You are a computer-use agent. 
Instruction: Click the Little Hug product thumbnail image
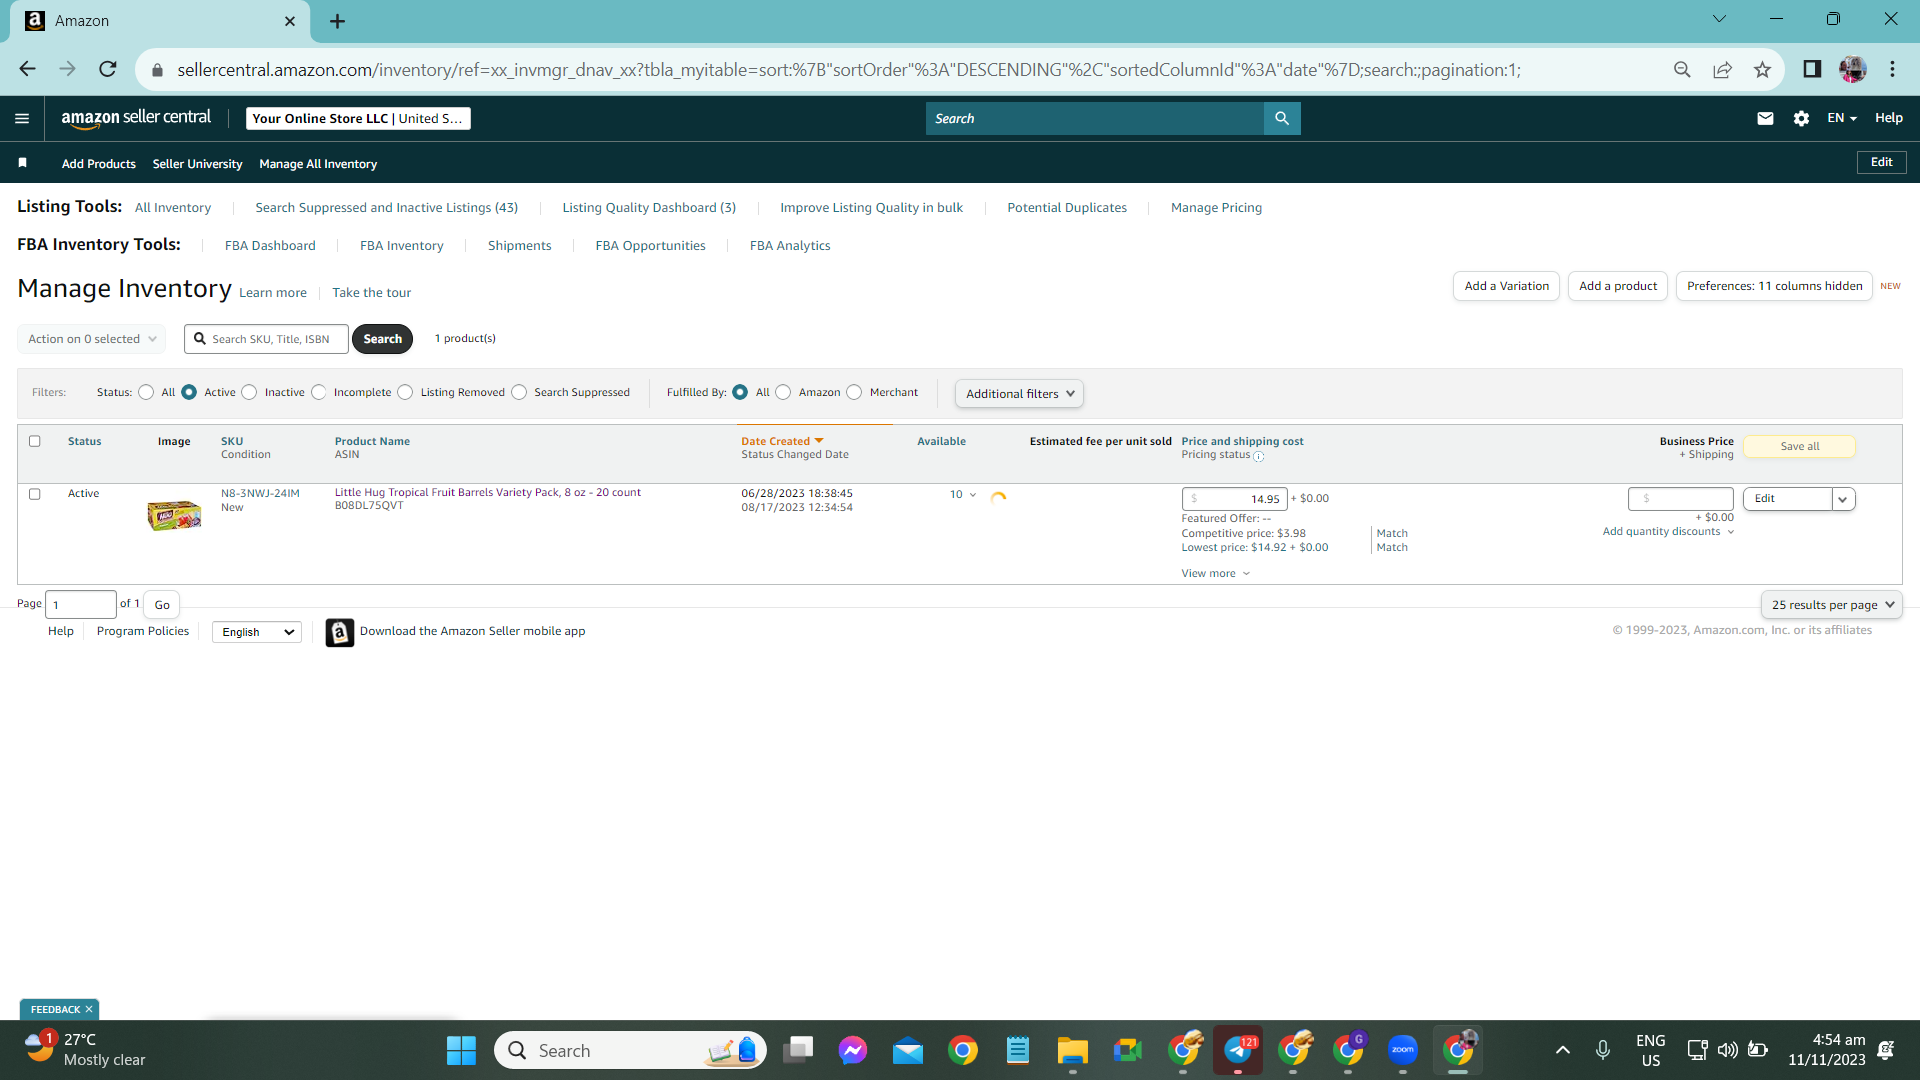(x=174, y=515)
